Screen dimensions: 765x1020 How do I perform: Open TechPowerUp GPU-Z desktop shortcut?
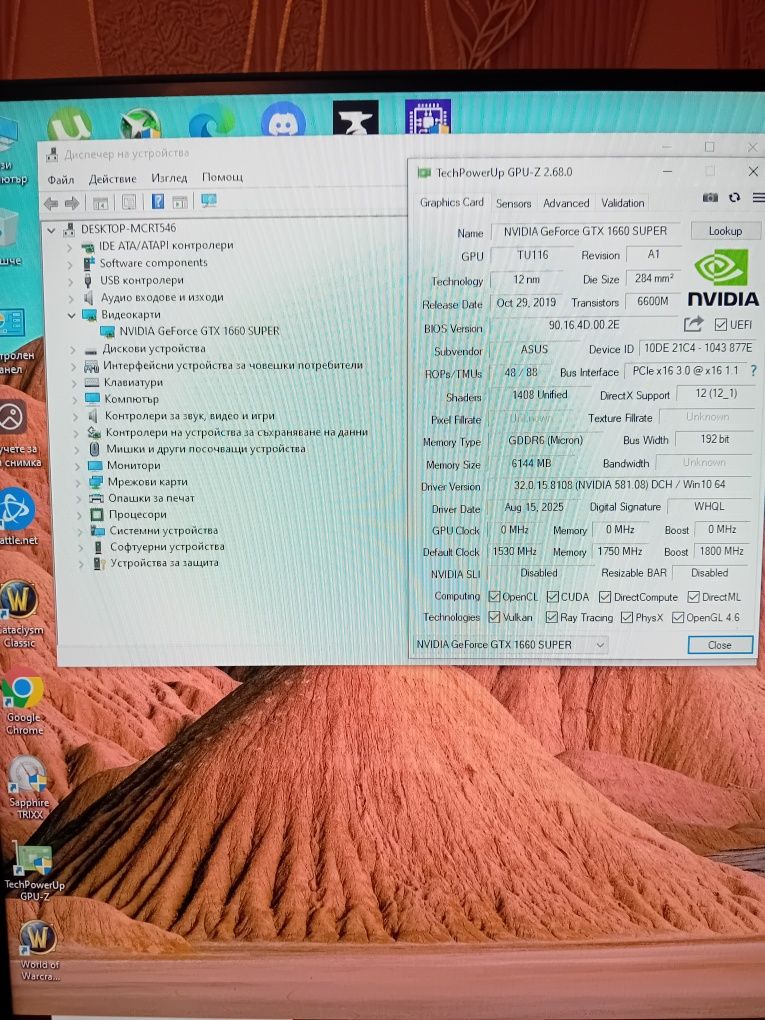click(34, 872)
